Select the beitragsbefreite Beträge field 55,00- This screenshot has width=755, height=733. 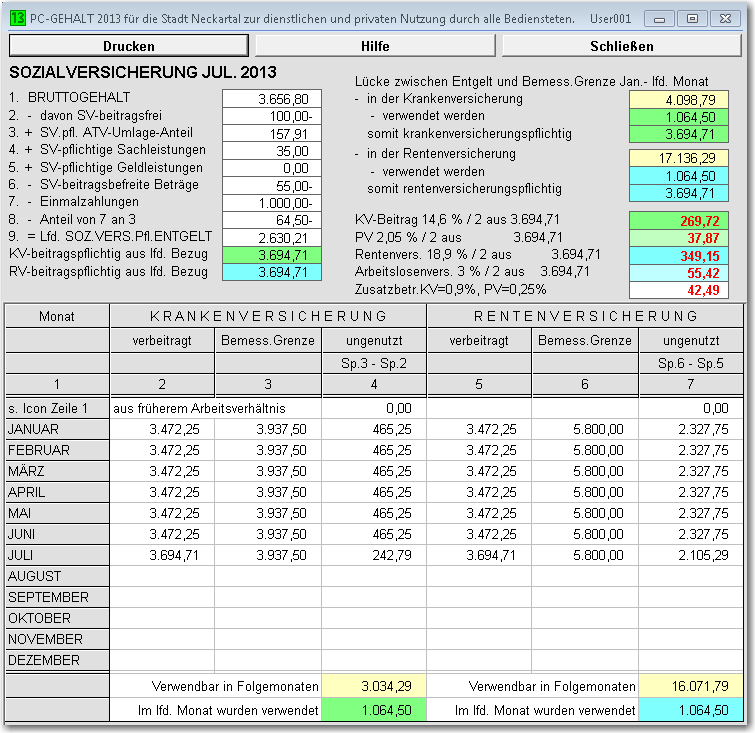pyautogui.click(x=272, y=185)
